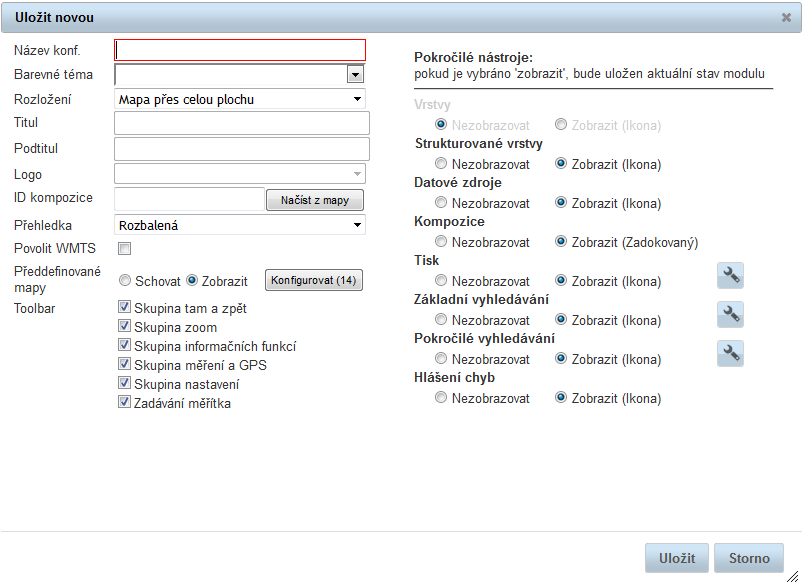804x584 pixels.
Task: Enable the Povolit WMTS checkbox
Action: pyautogui.click(x=124, y=249)
